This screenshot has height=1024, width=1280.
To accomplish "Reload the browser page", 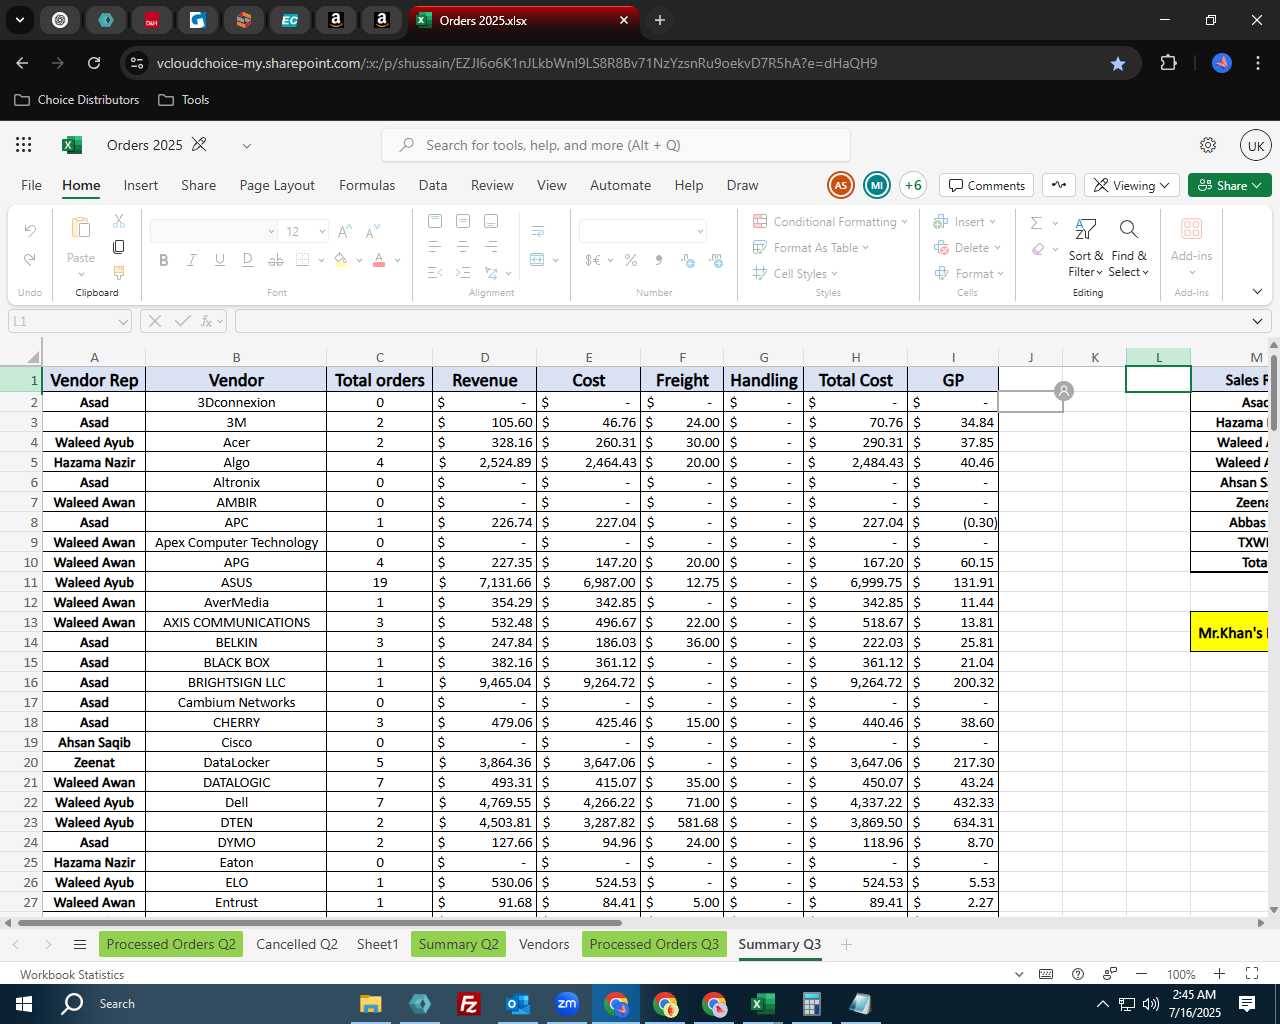I will pyautogui.click(x=94, y=63).
